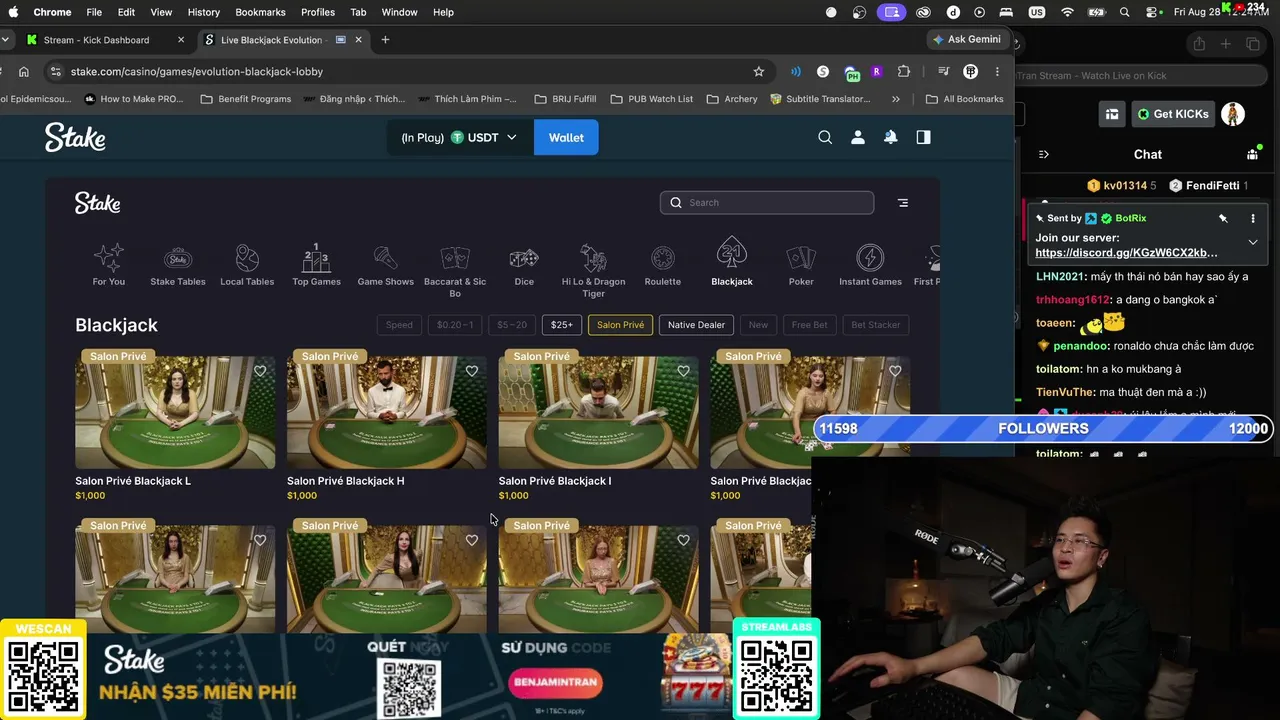Favorite Salon Privé Blackjack I

coord(684,371)
